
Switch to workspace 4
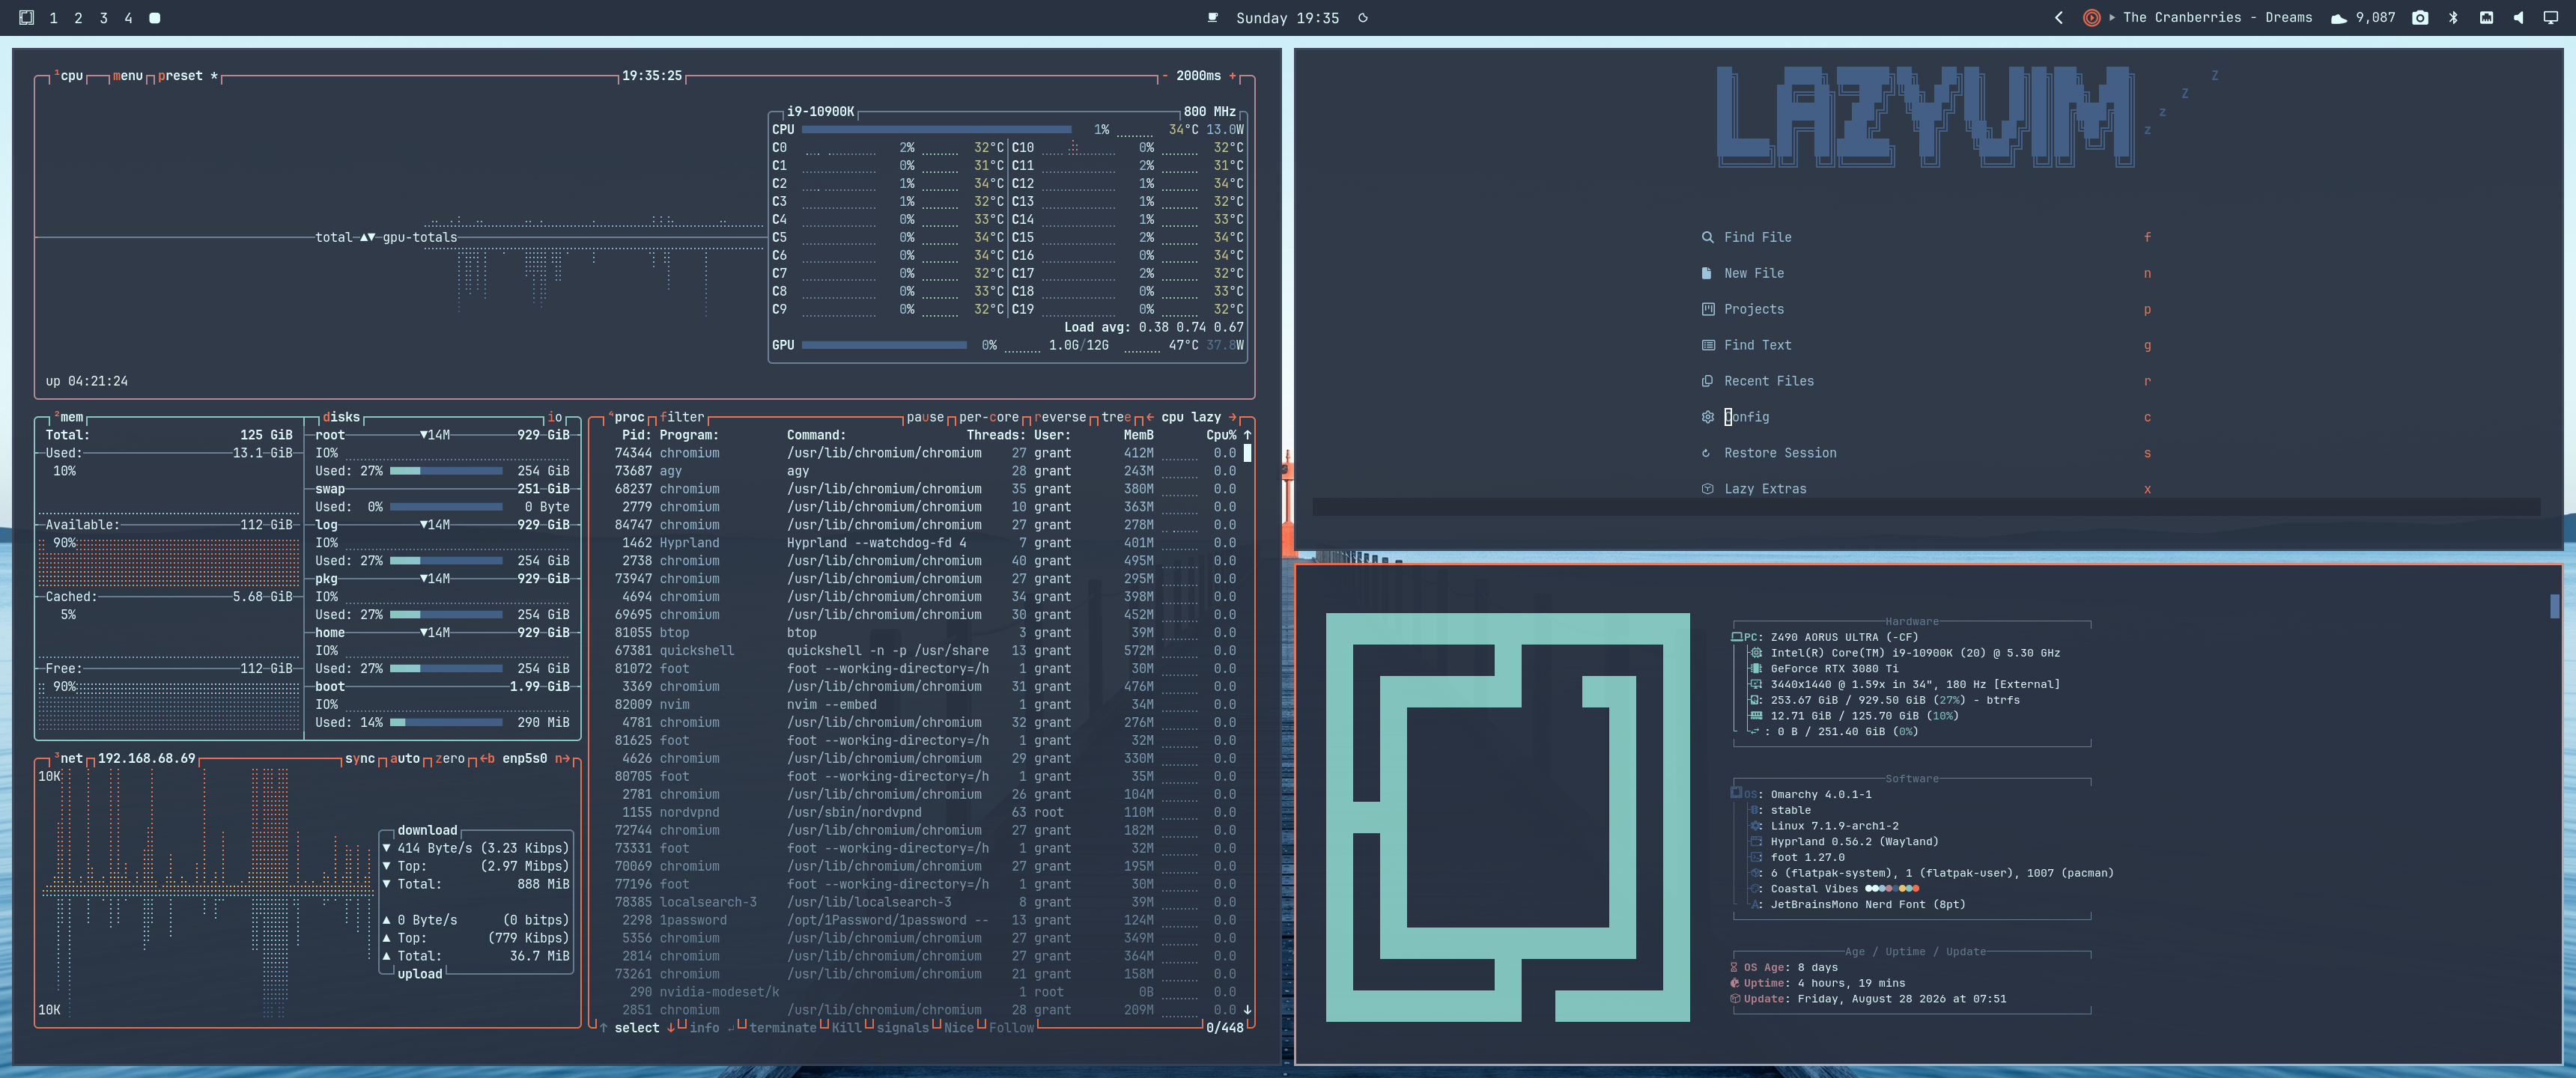pos(128,18)
